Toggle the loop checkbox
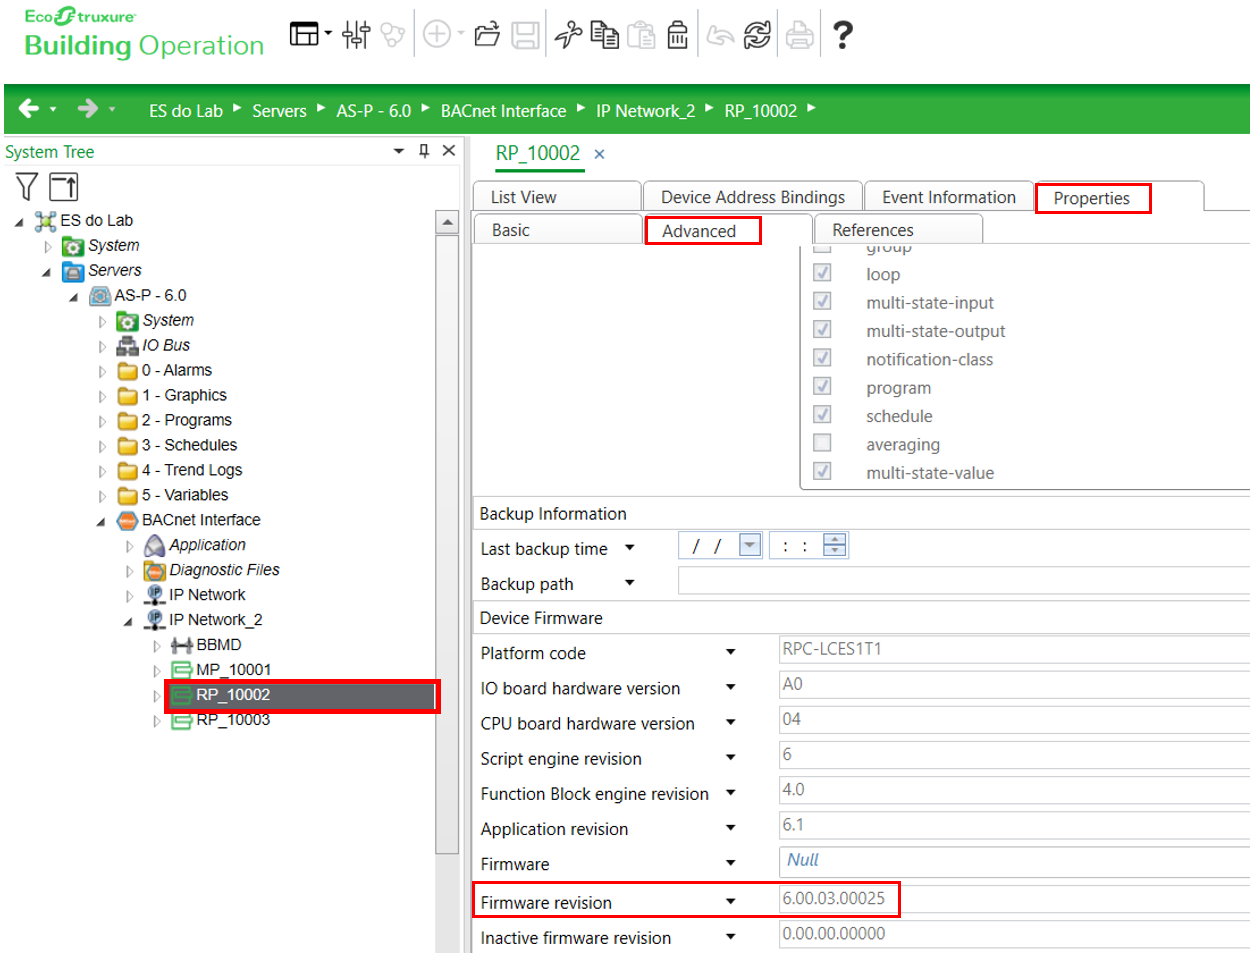The image size is (1251, 953). tap(822, 273)
